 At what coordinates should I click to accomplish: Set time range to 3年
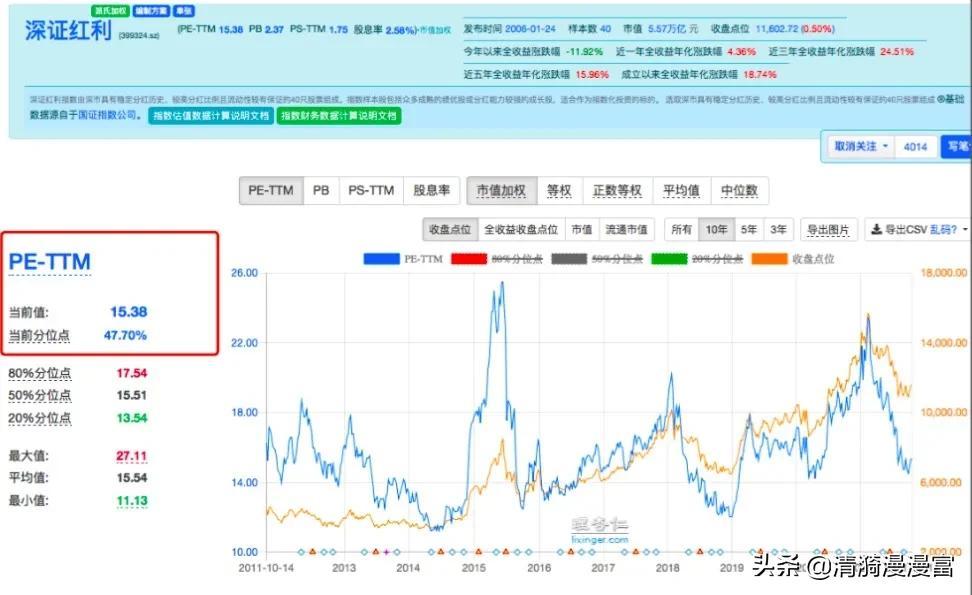tap(778, 229)
